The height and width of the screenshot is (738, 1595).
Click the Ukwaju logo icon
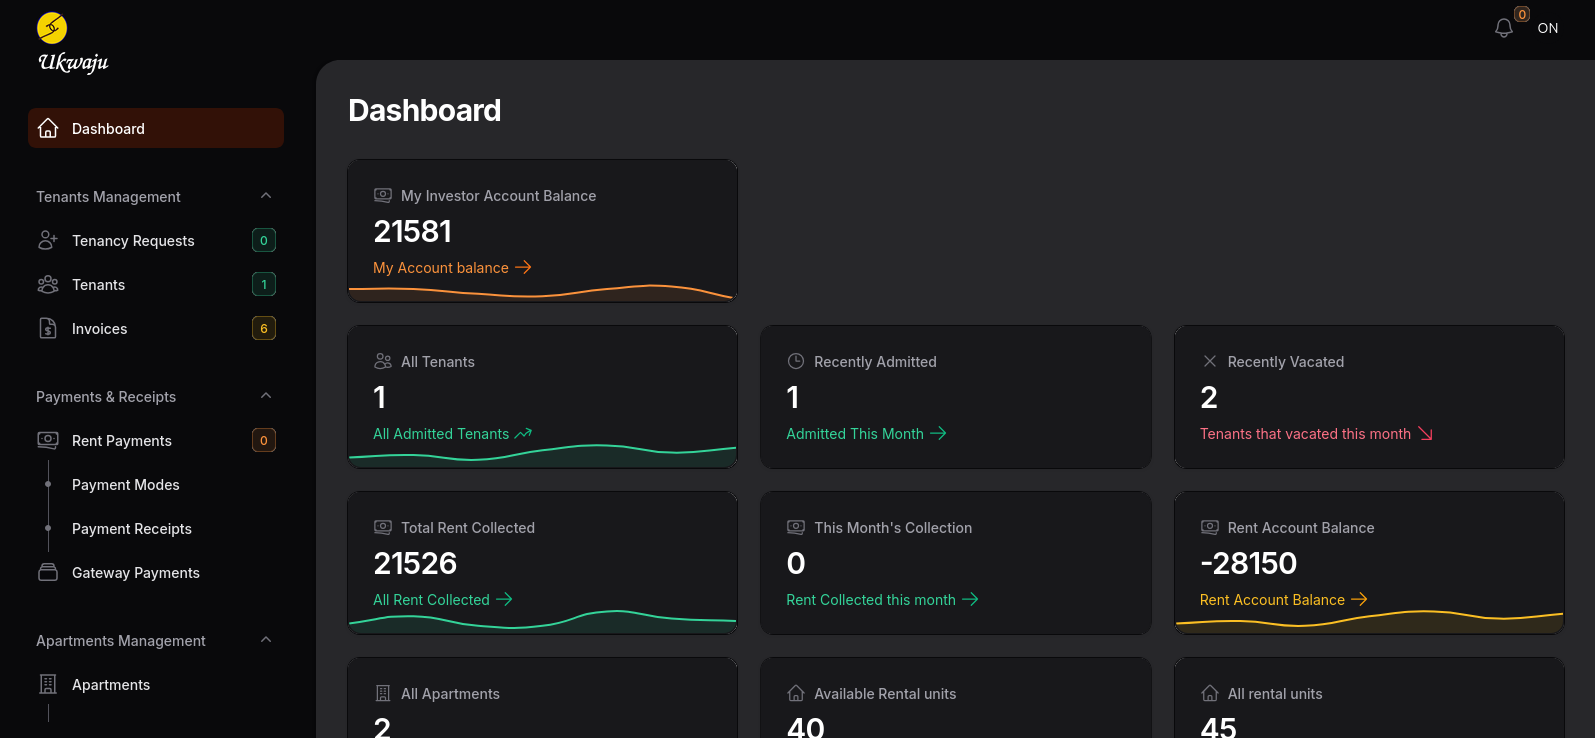(x=52, y=28)
